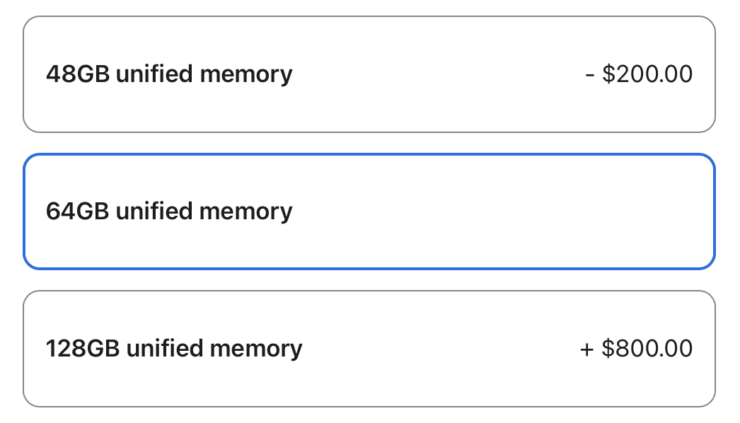This screenshot has height=423, width=740.
Task: Switch memory to the smallest 48GB tier
Action: 369,74
